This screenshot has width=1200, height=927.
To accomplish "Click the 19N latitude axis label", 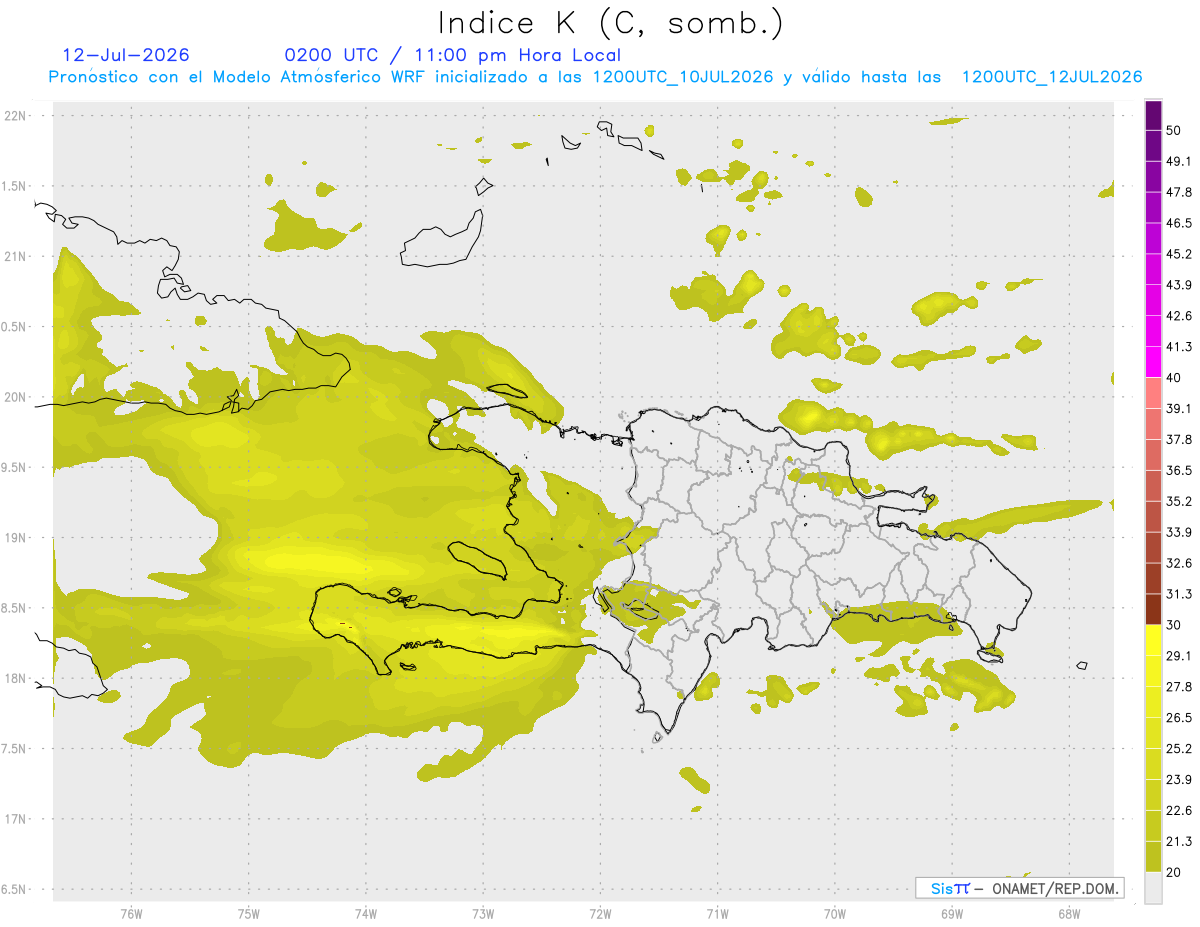I will pyautogui.click(x=16, y=538).
